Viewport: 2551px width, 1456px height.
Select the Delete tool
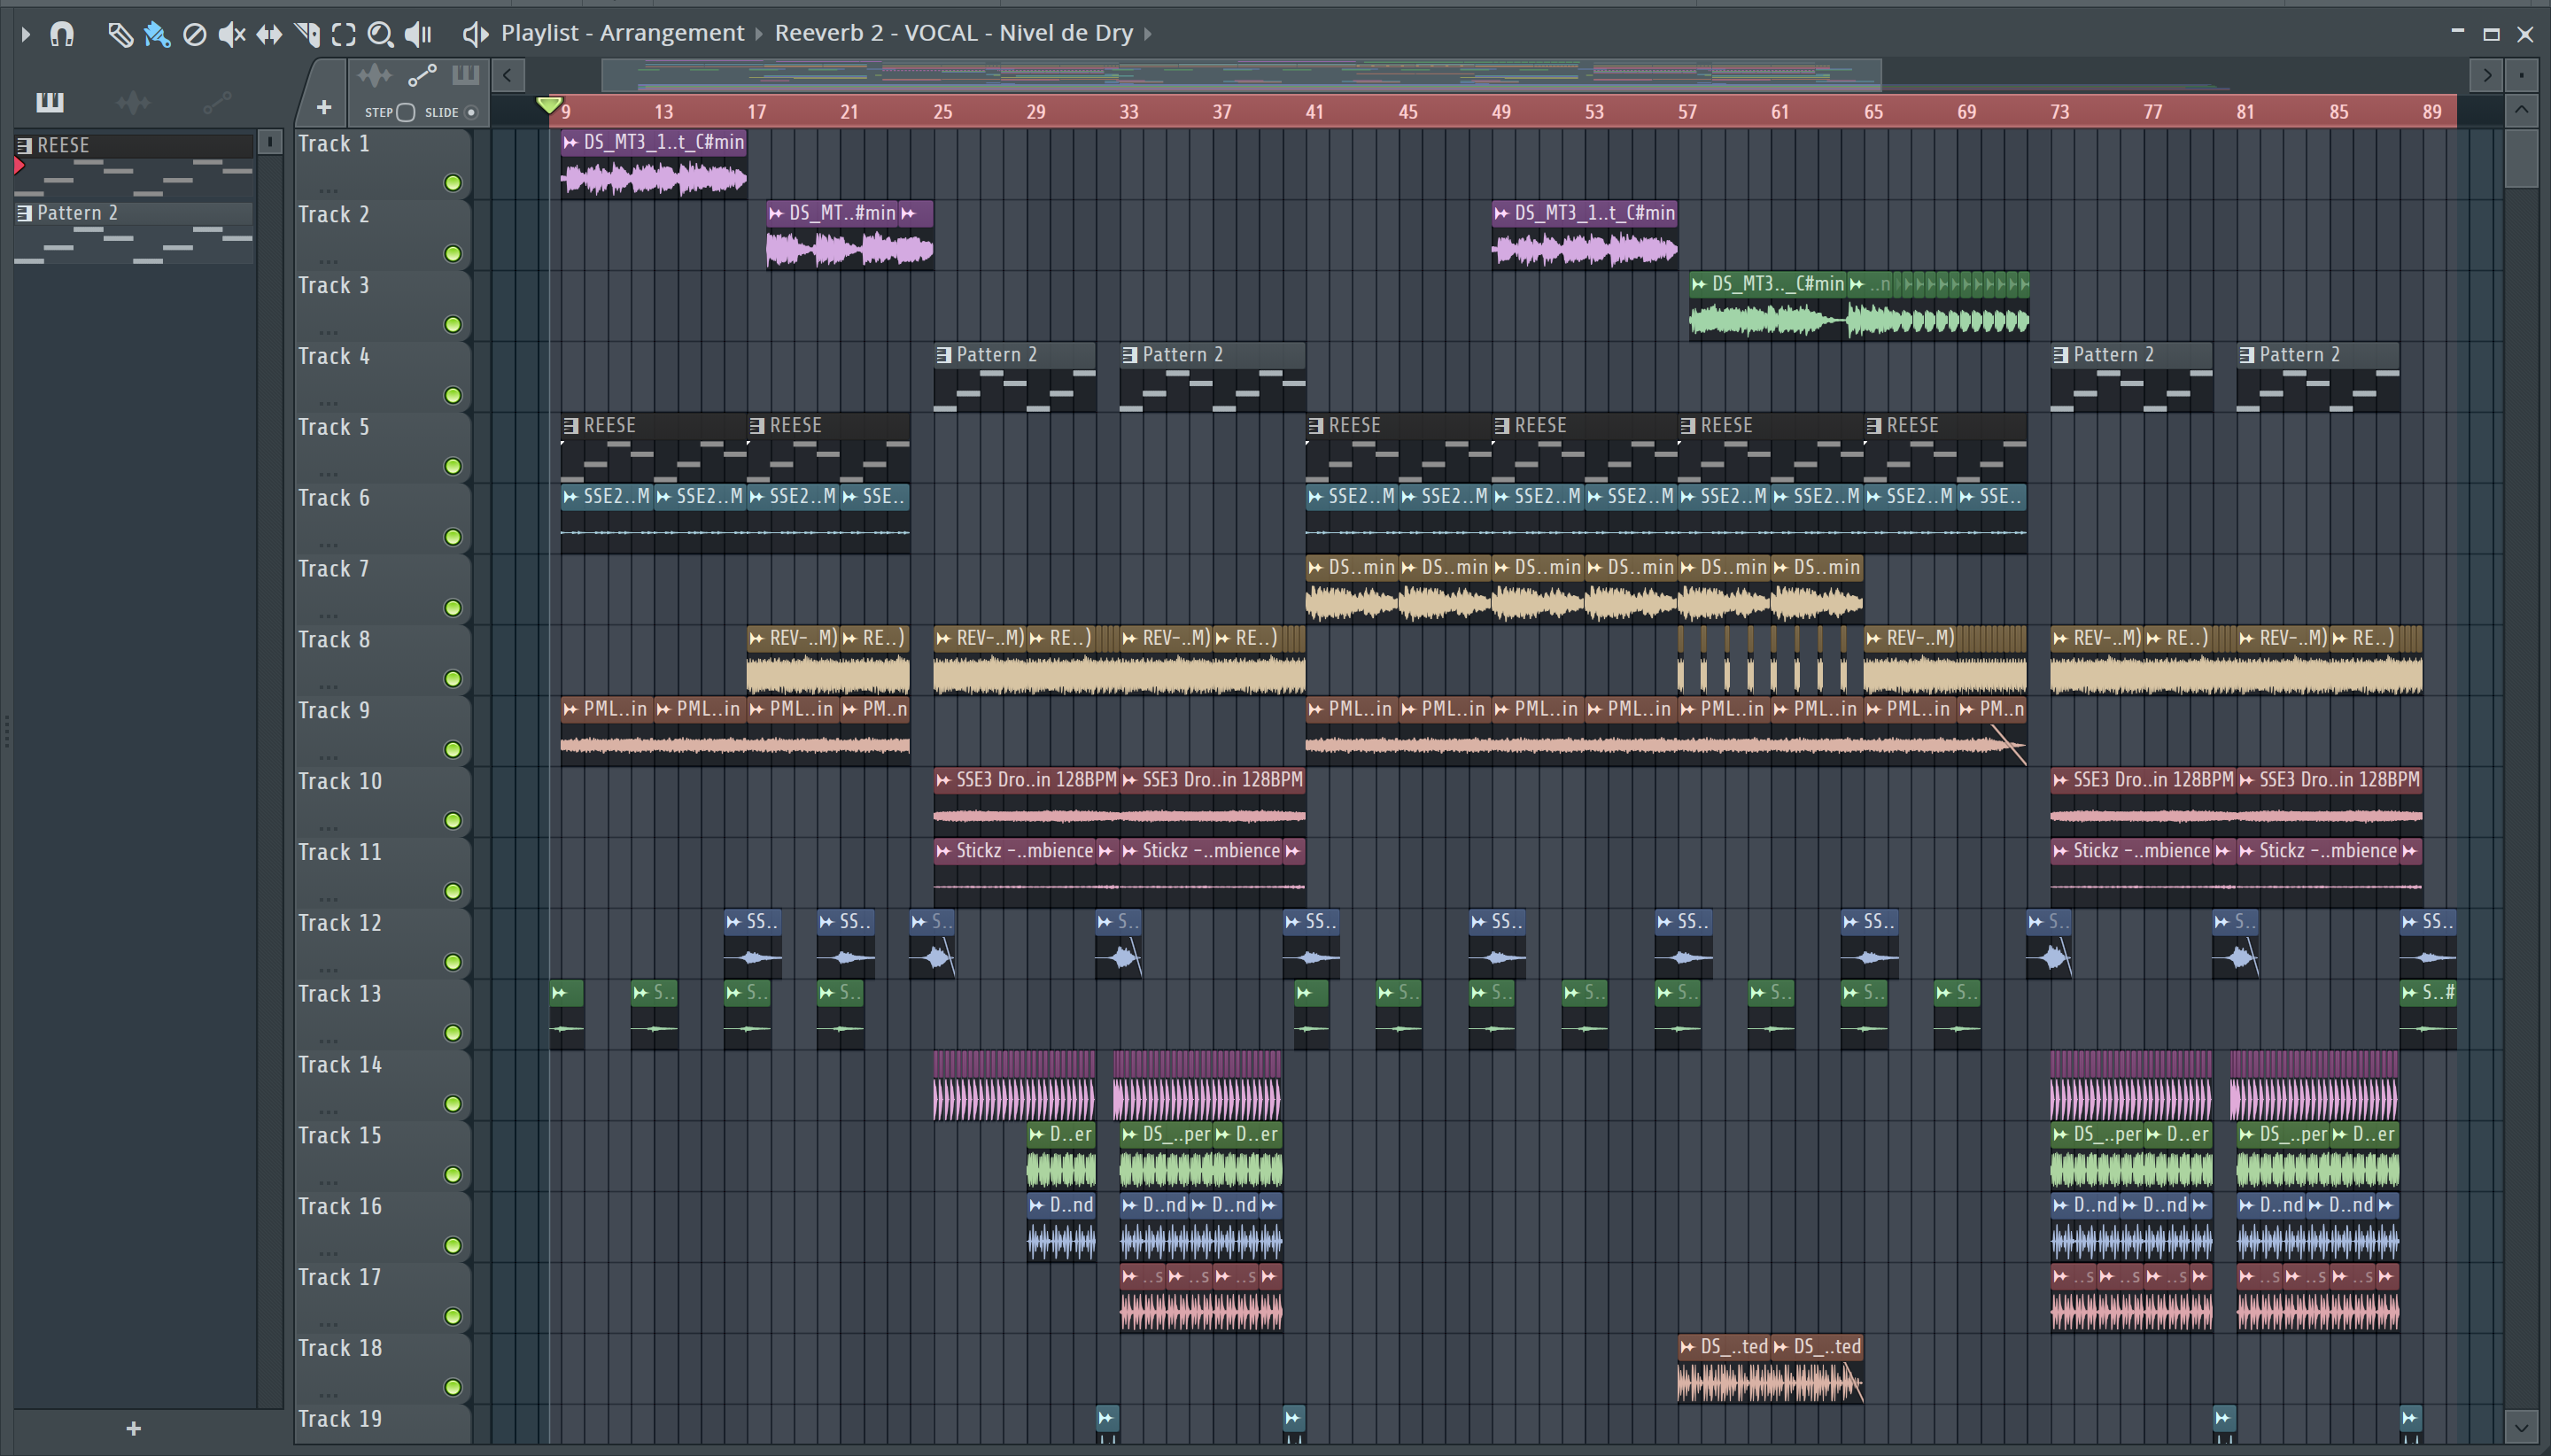[x=195, y=34]
